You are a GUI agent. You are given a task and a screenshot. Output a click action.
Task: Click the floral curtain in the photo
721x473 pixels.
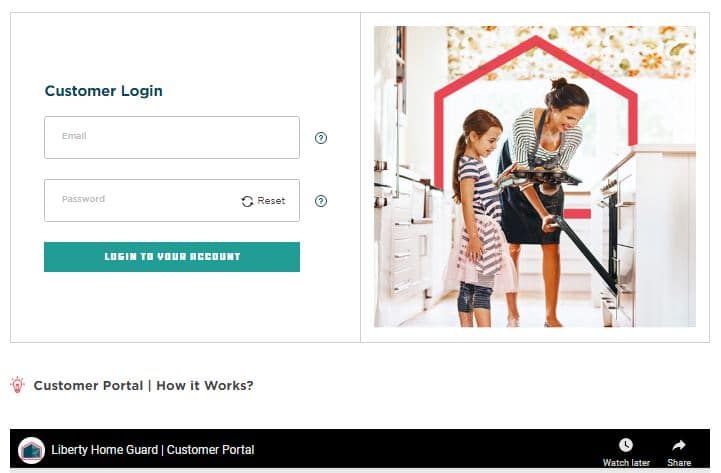click(x=570, y=51)
